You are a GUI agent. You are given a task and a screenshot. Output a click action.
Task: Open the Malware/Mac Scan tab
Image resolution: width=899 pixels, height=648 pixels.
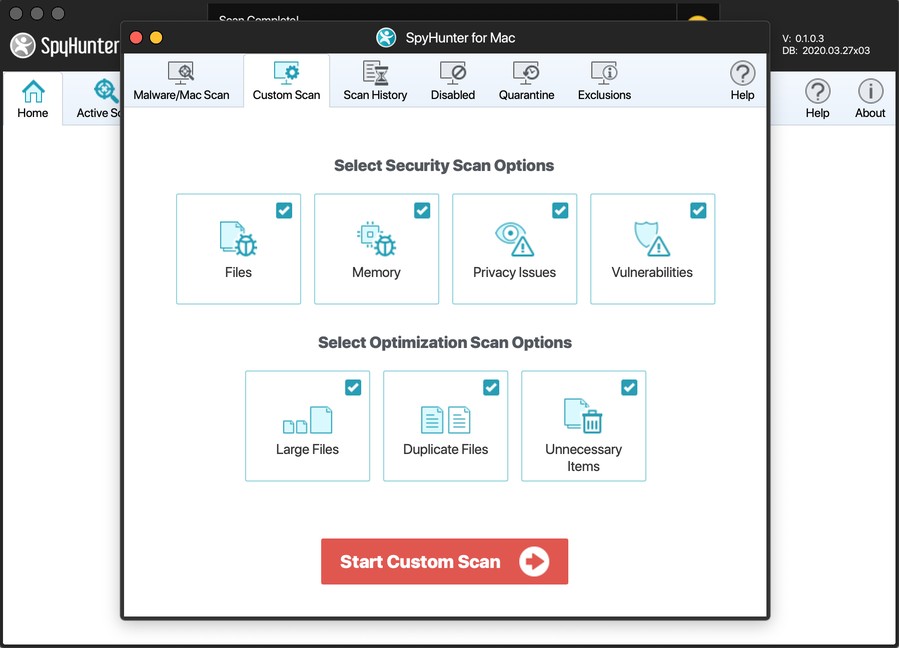click(x=181, y=81)
